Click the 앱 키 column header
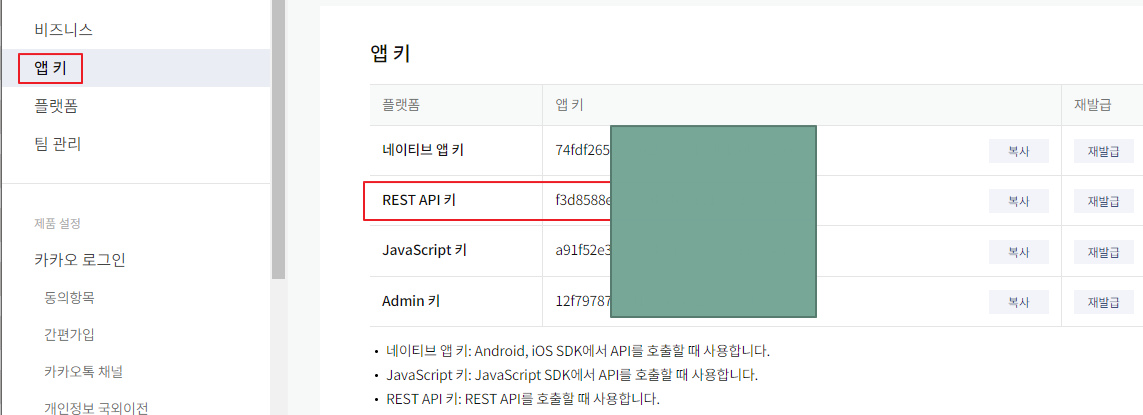The width and height of the screenshot is (1143, 415). pos(569,105)
